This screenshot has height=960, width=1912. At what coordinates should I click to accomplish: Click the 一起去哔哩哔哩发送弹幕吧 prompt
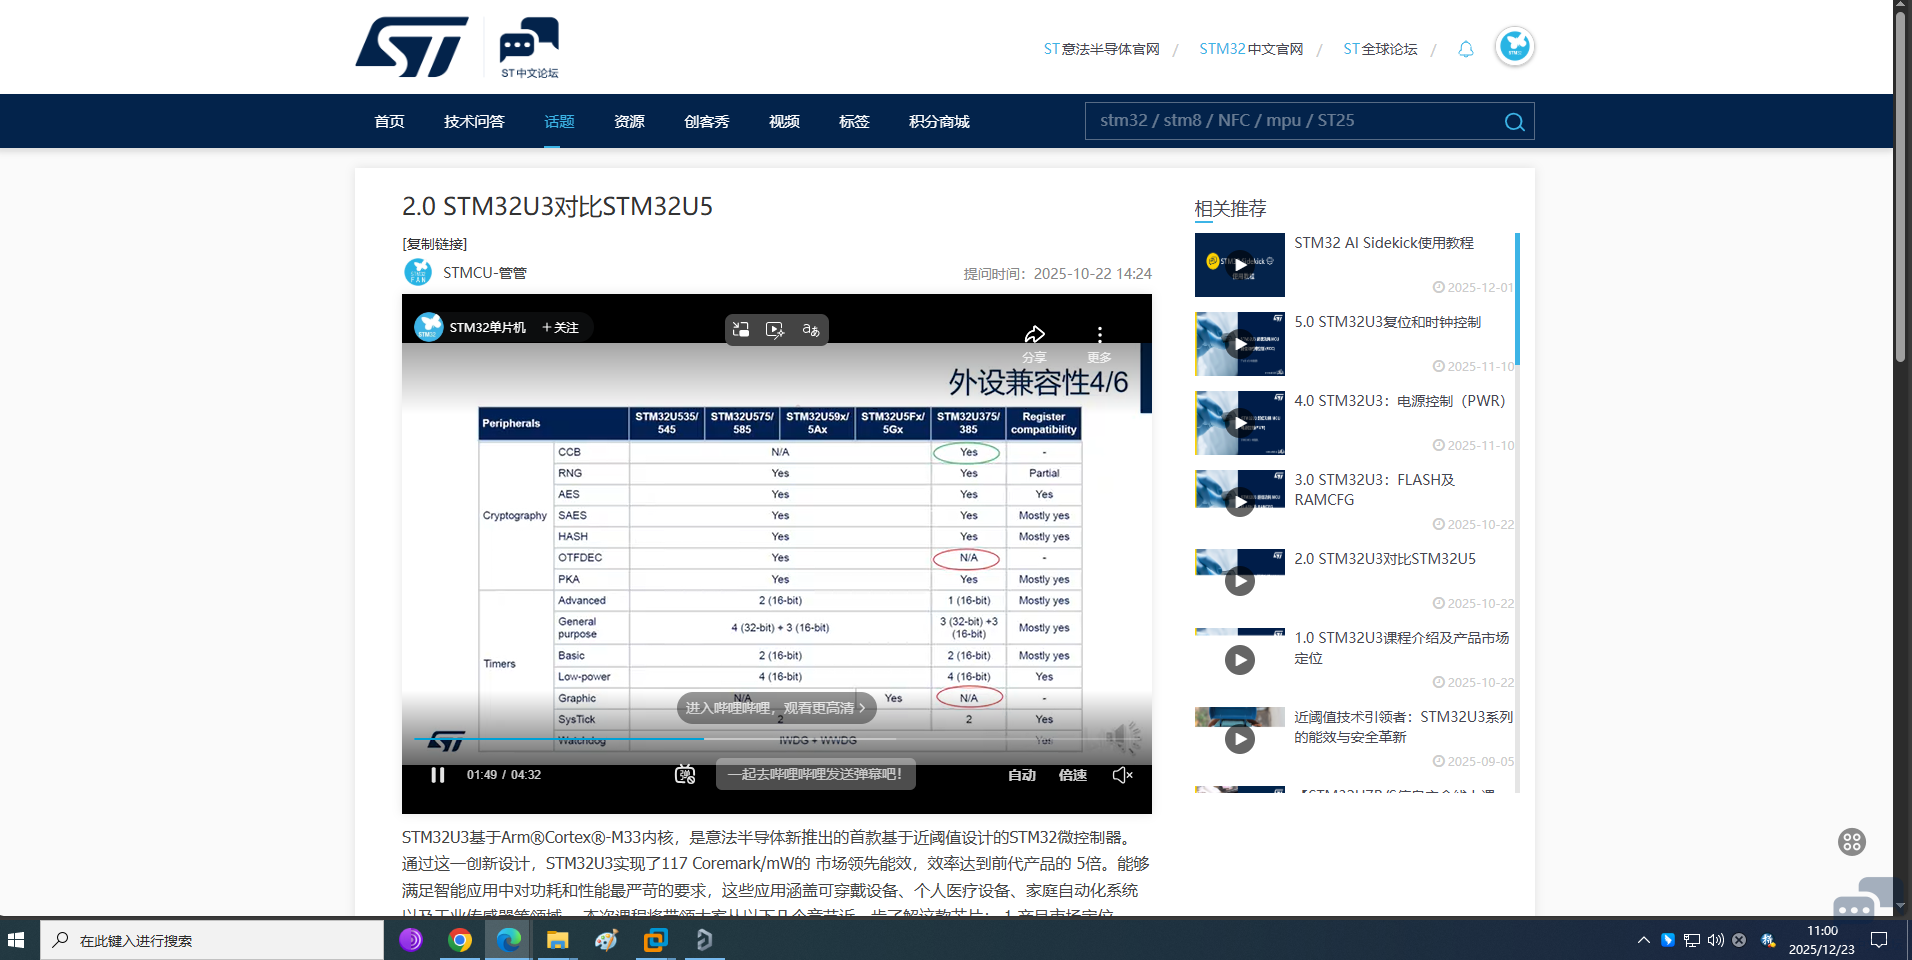coord(815,774)
